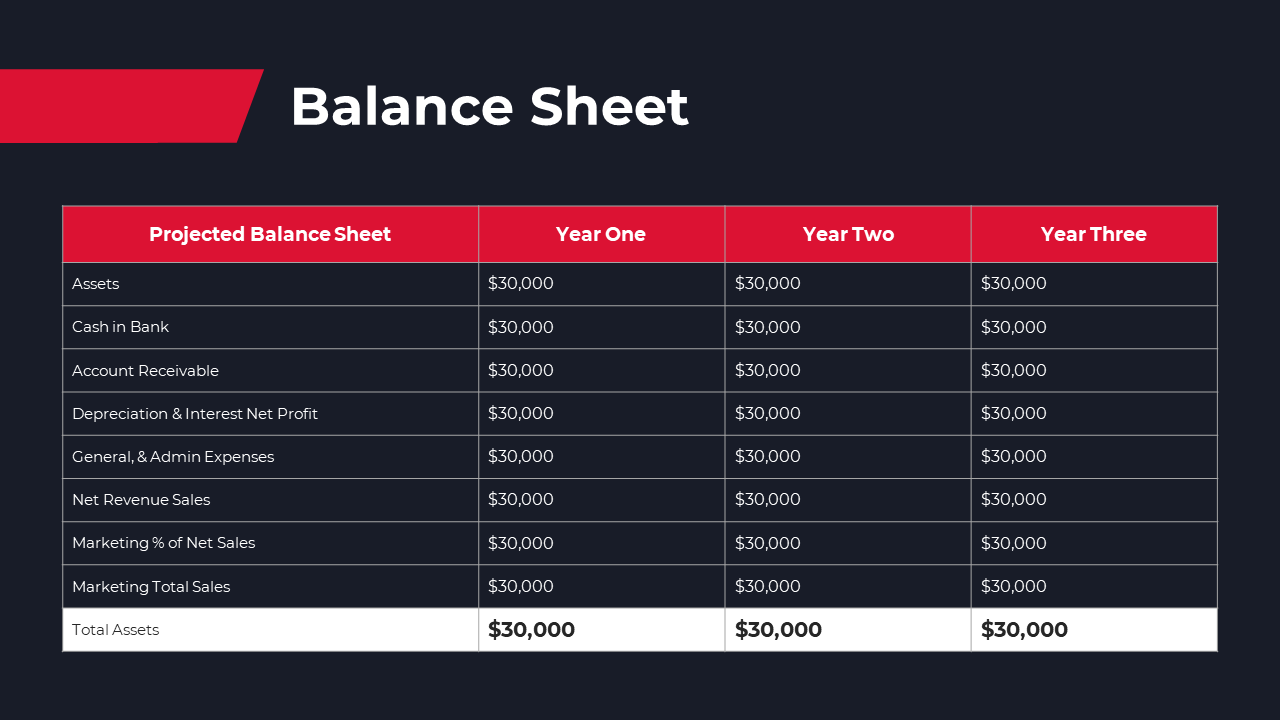This screenshot has height=720, width=1280.
Task: Click the Net Revenue Sales label
Action: 141,500
